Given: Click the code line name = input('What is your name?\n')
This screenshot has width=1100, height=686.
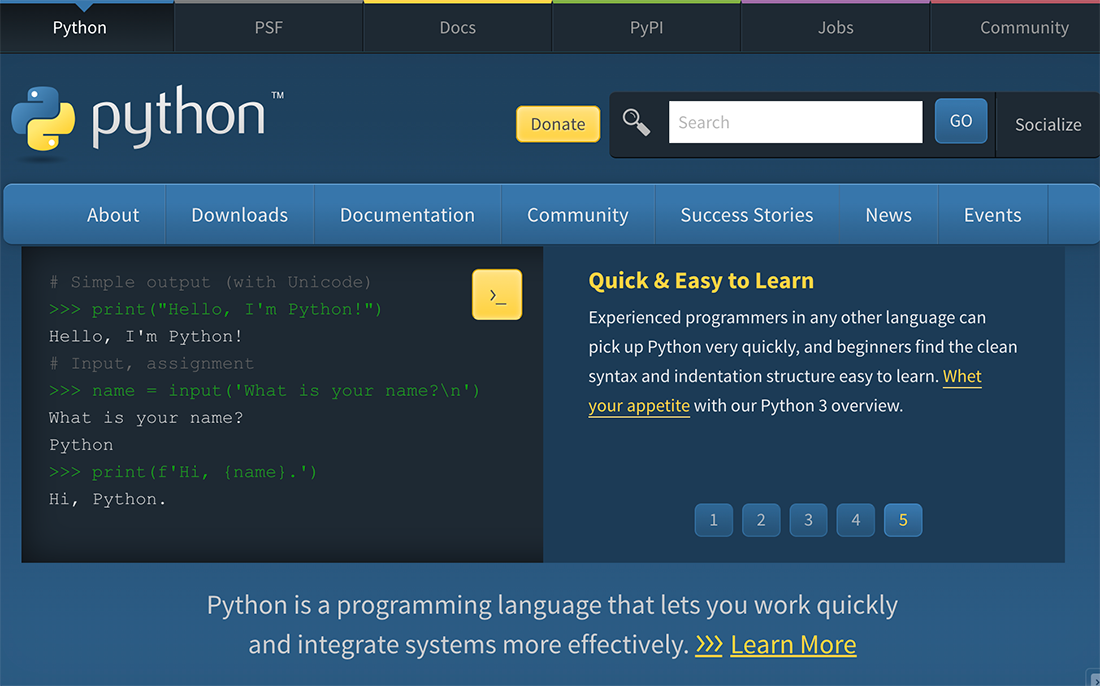Looking at the screenshot, I should point(264,391).
